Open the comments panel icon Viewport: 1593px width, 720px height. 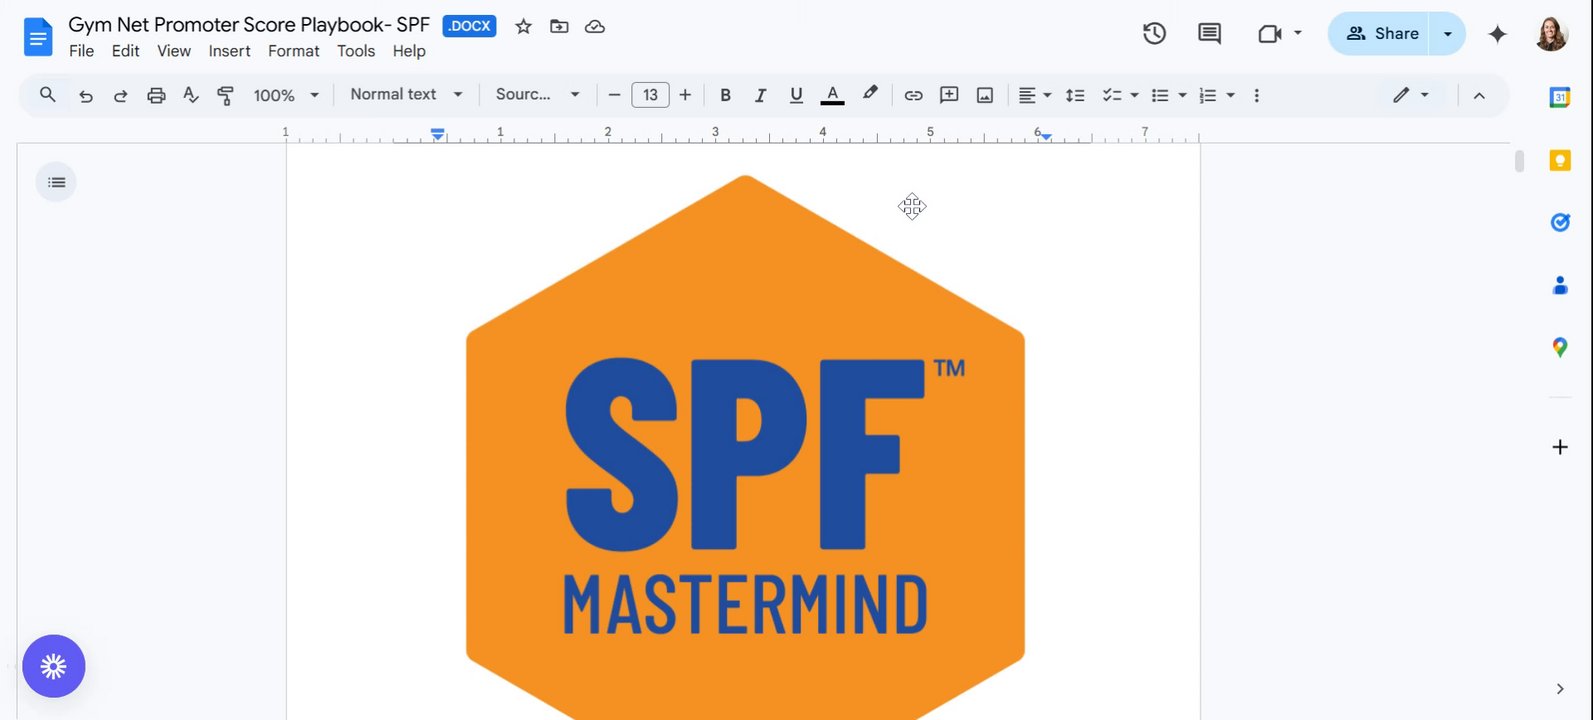click(x=1209, y=33)
